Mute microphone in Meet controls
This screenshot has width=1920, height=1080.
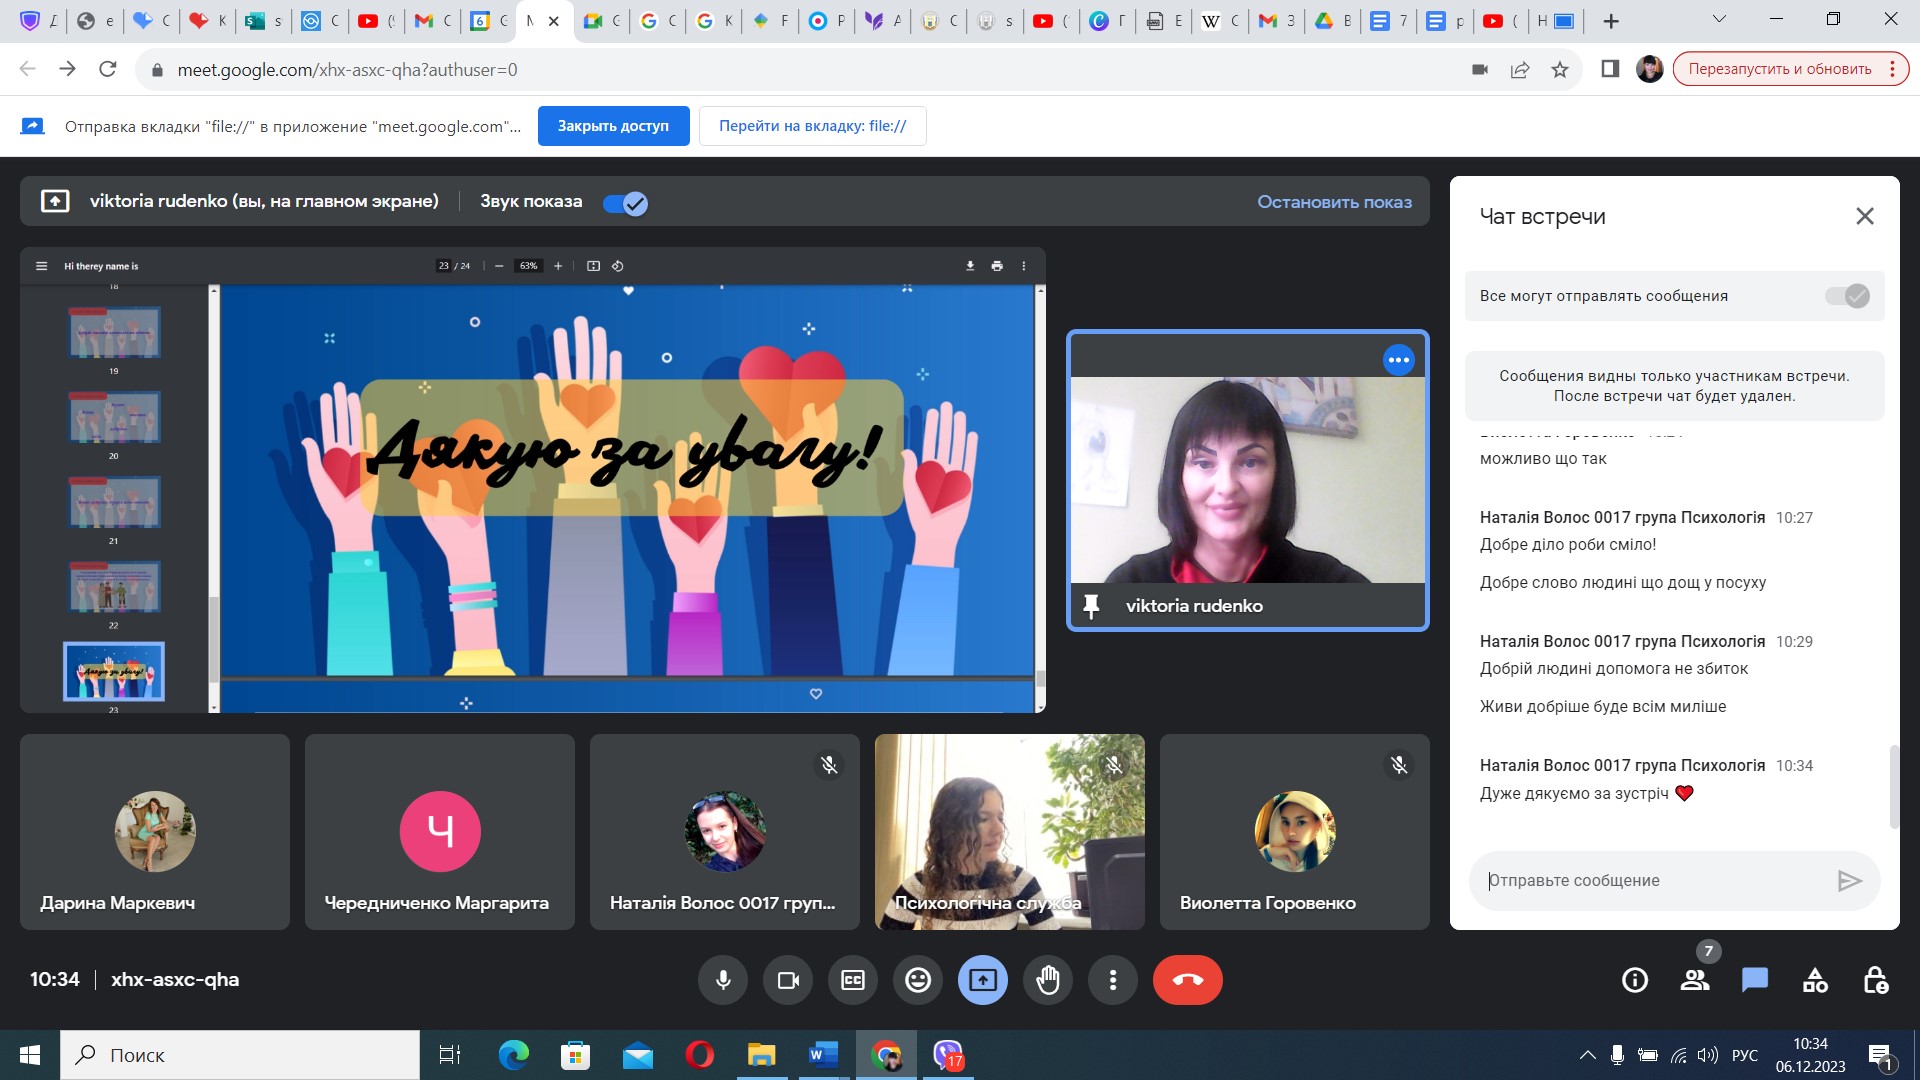(723, 980)
